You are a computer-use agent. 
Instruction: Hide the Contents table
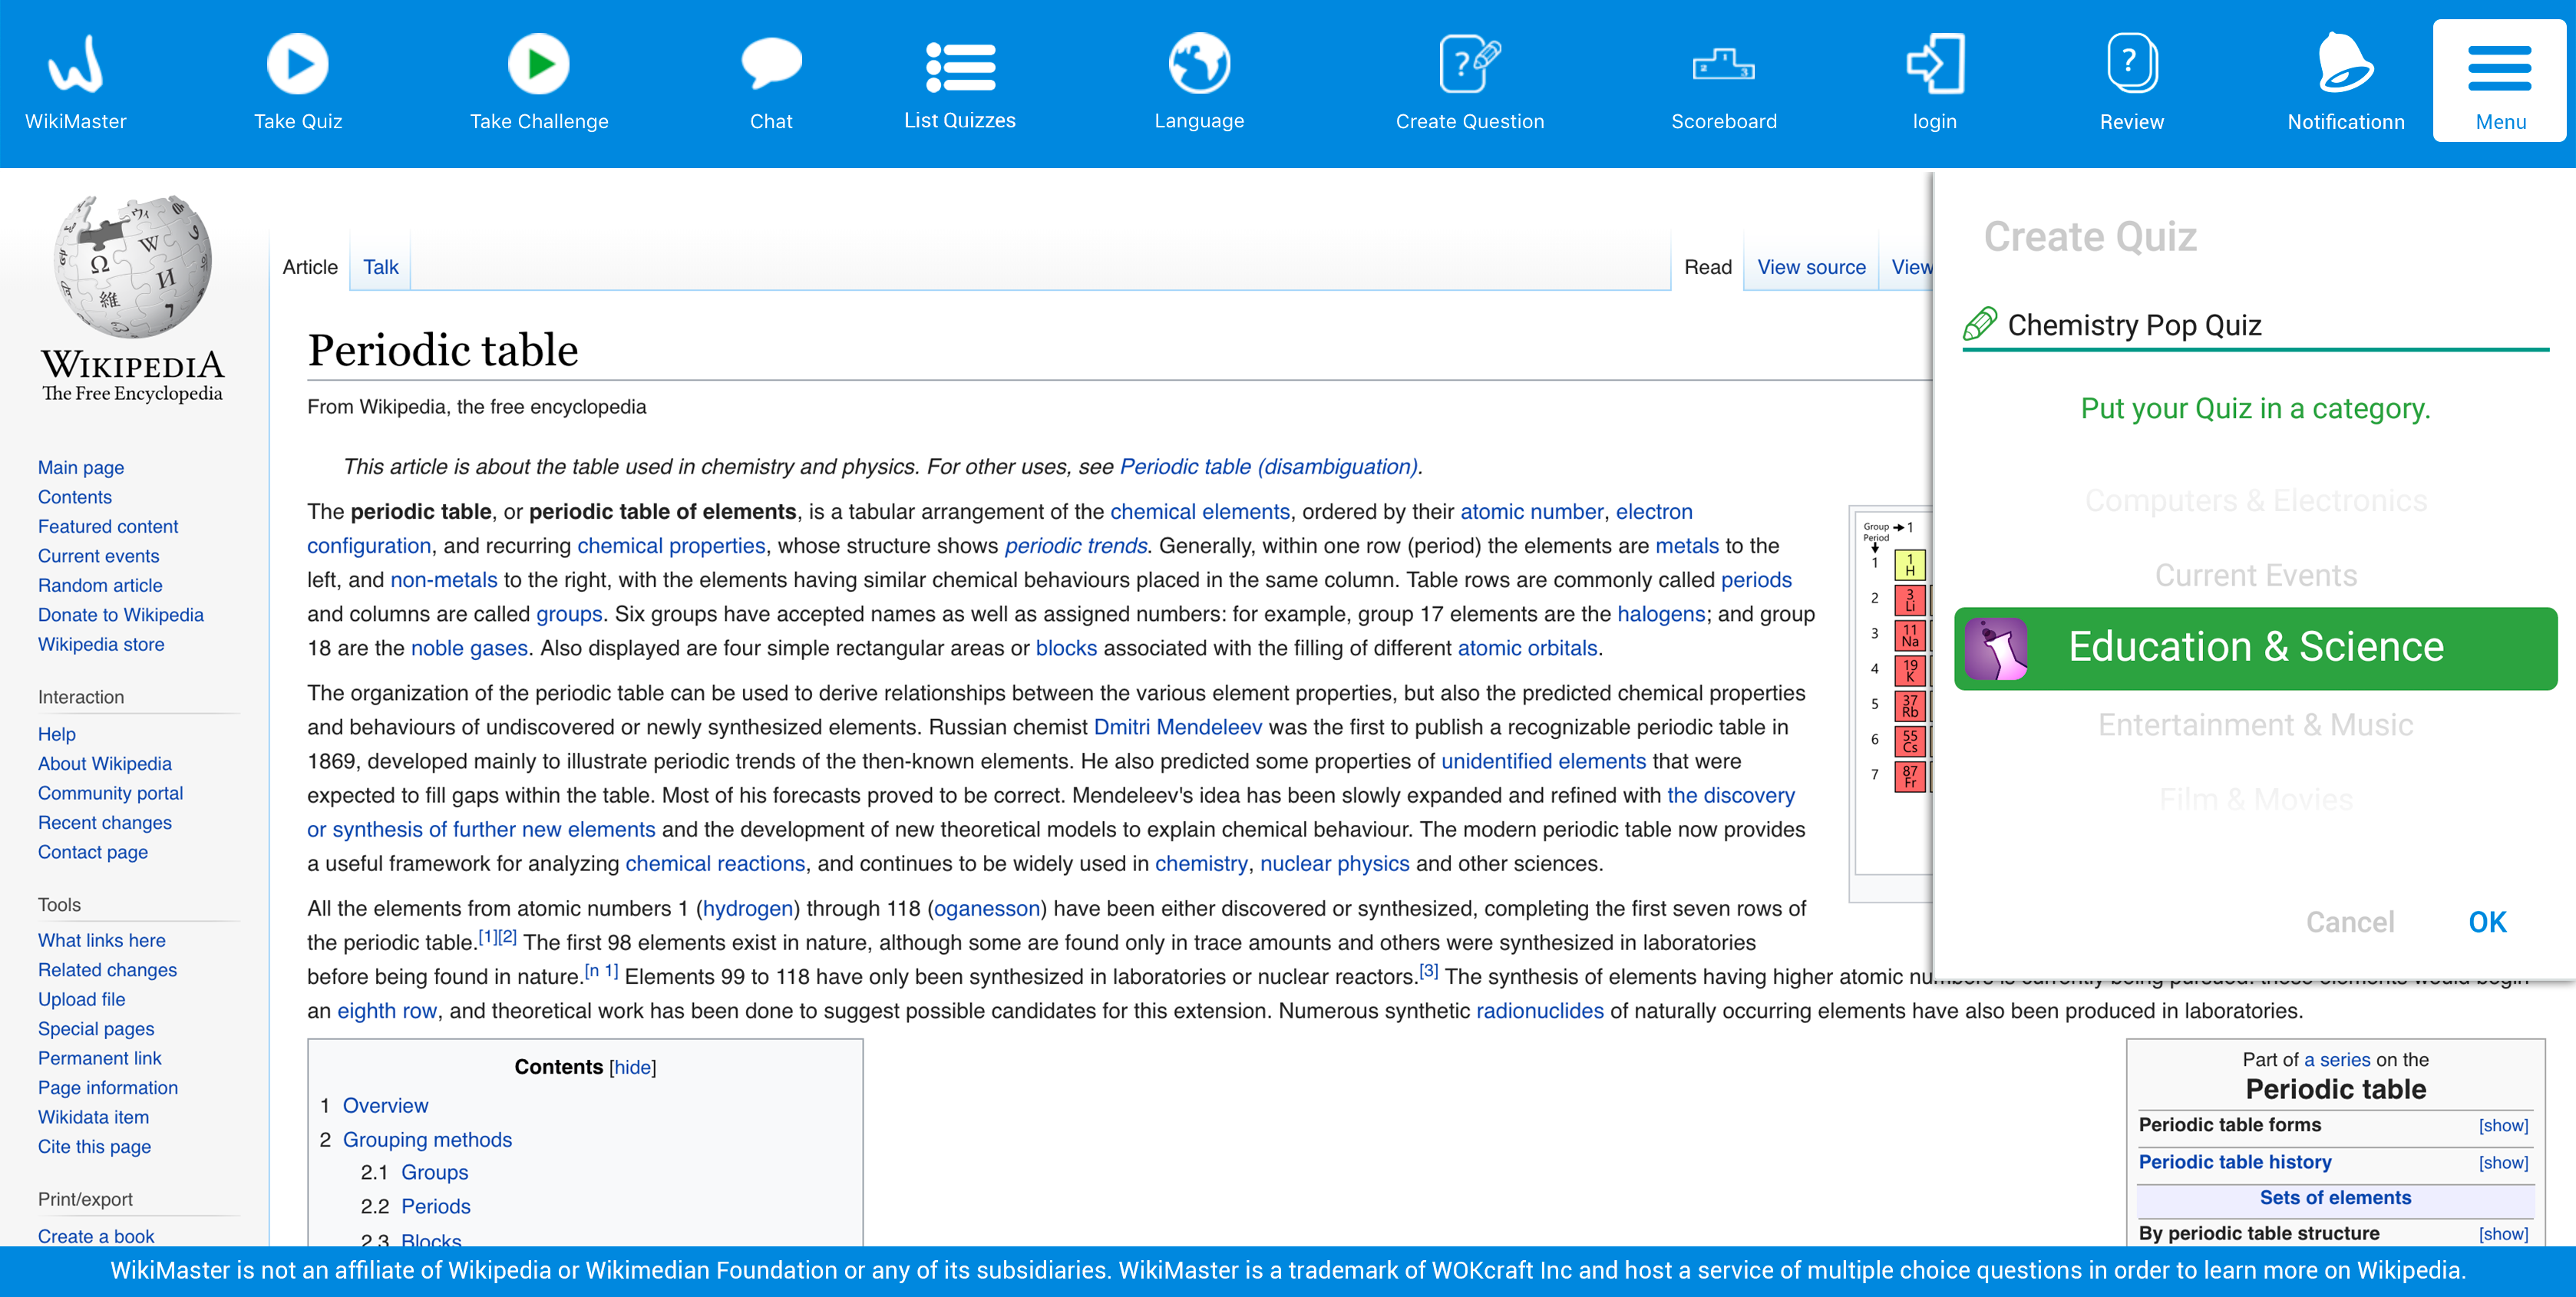click(632, 1067)
